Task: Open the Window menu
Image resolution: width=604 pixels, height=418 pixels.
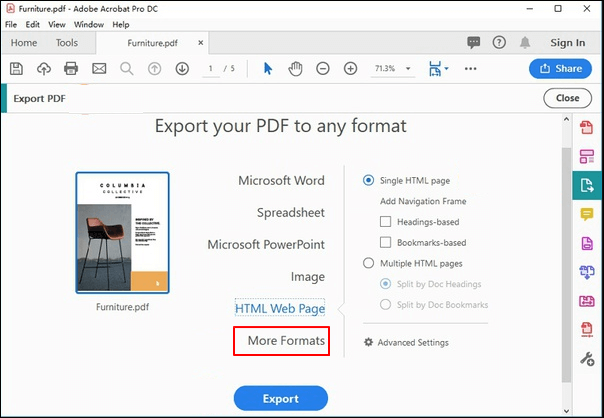Action: tap(89, 25)
